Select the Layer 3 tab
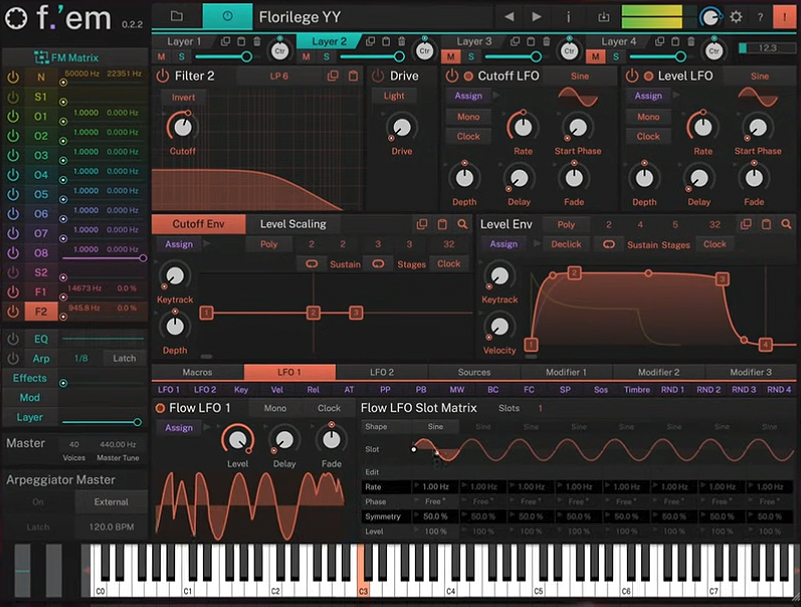The width and height of the screenshot is (801, 607). [474, 41]
